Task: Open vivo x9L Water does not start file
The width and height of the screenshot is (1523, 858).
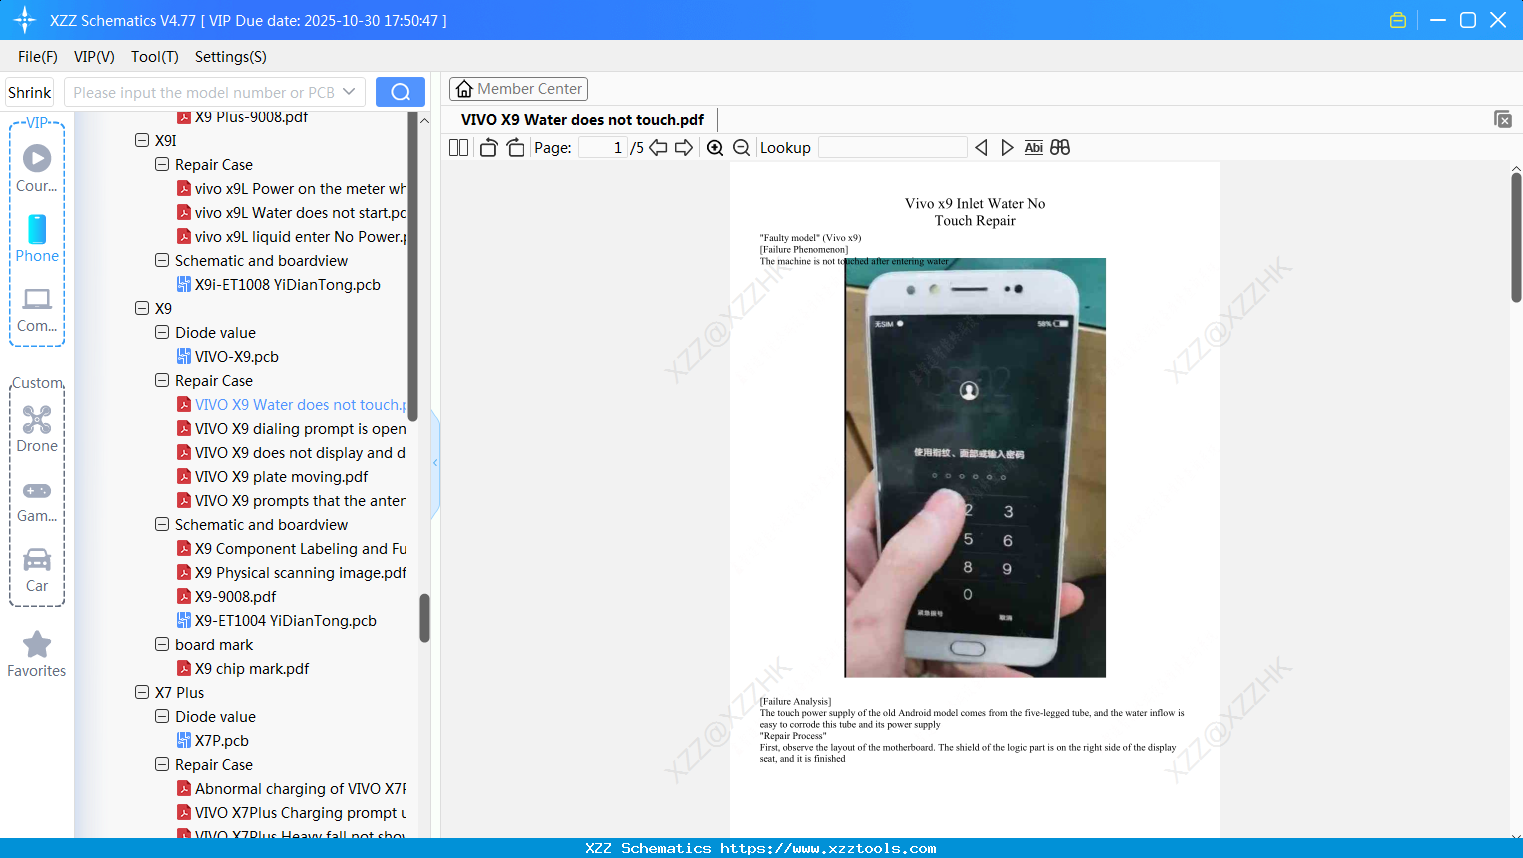Action: pos(291,212)
